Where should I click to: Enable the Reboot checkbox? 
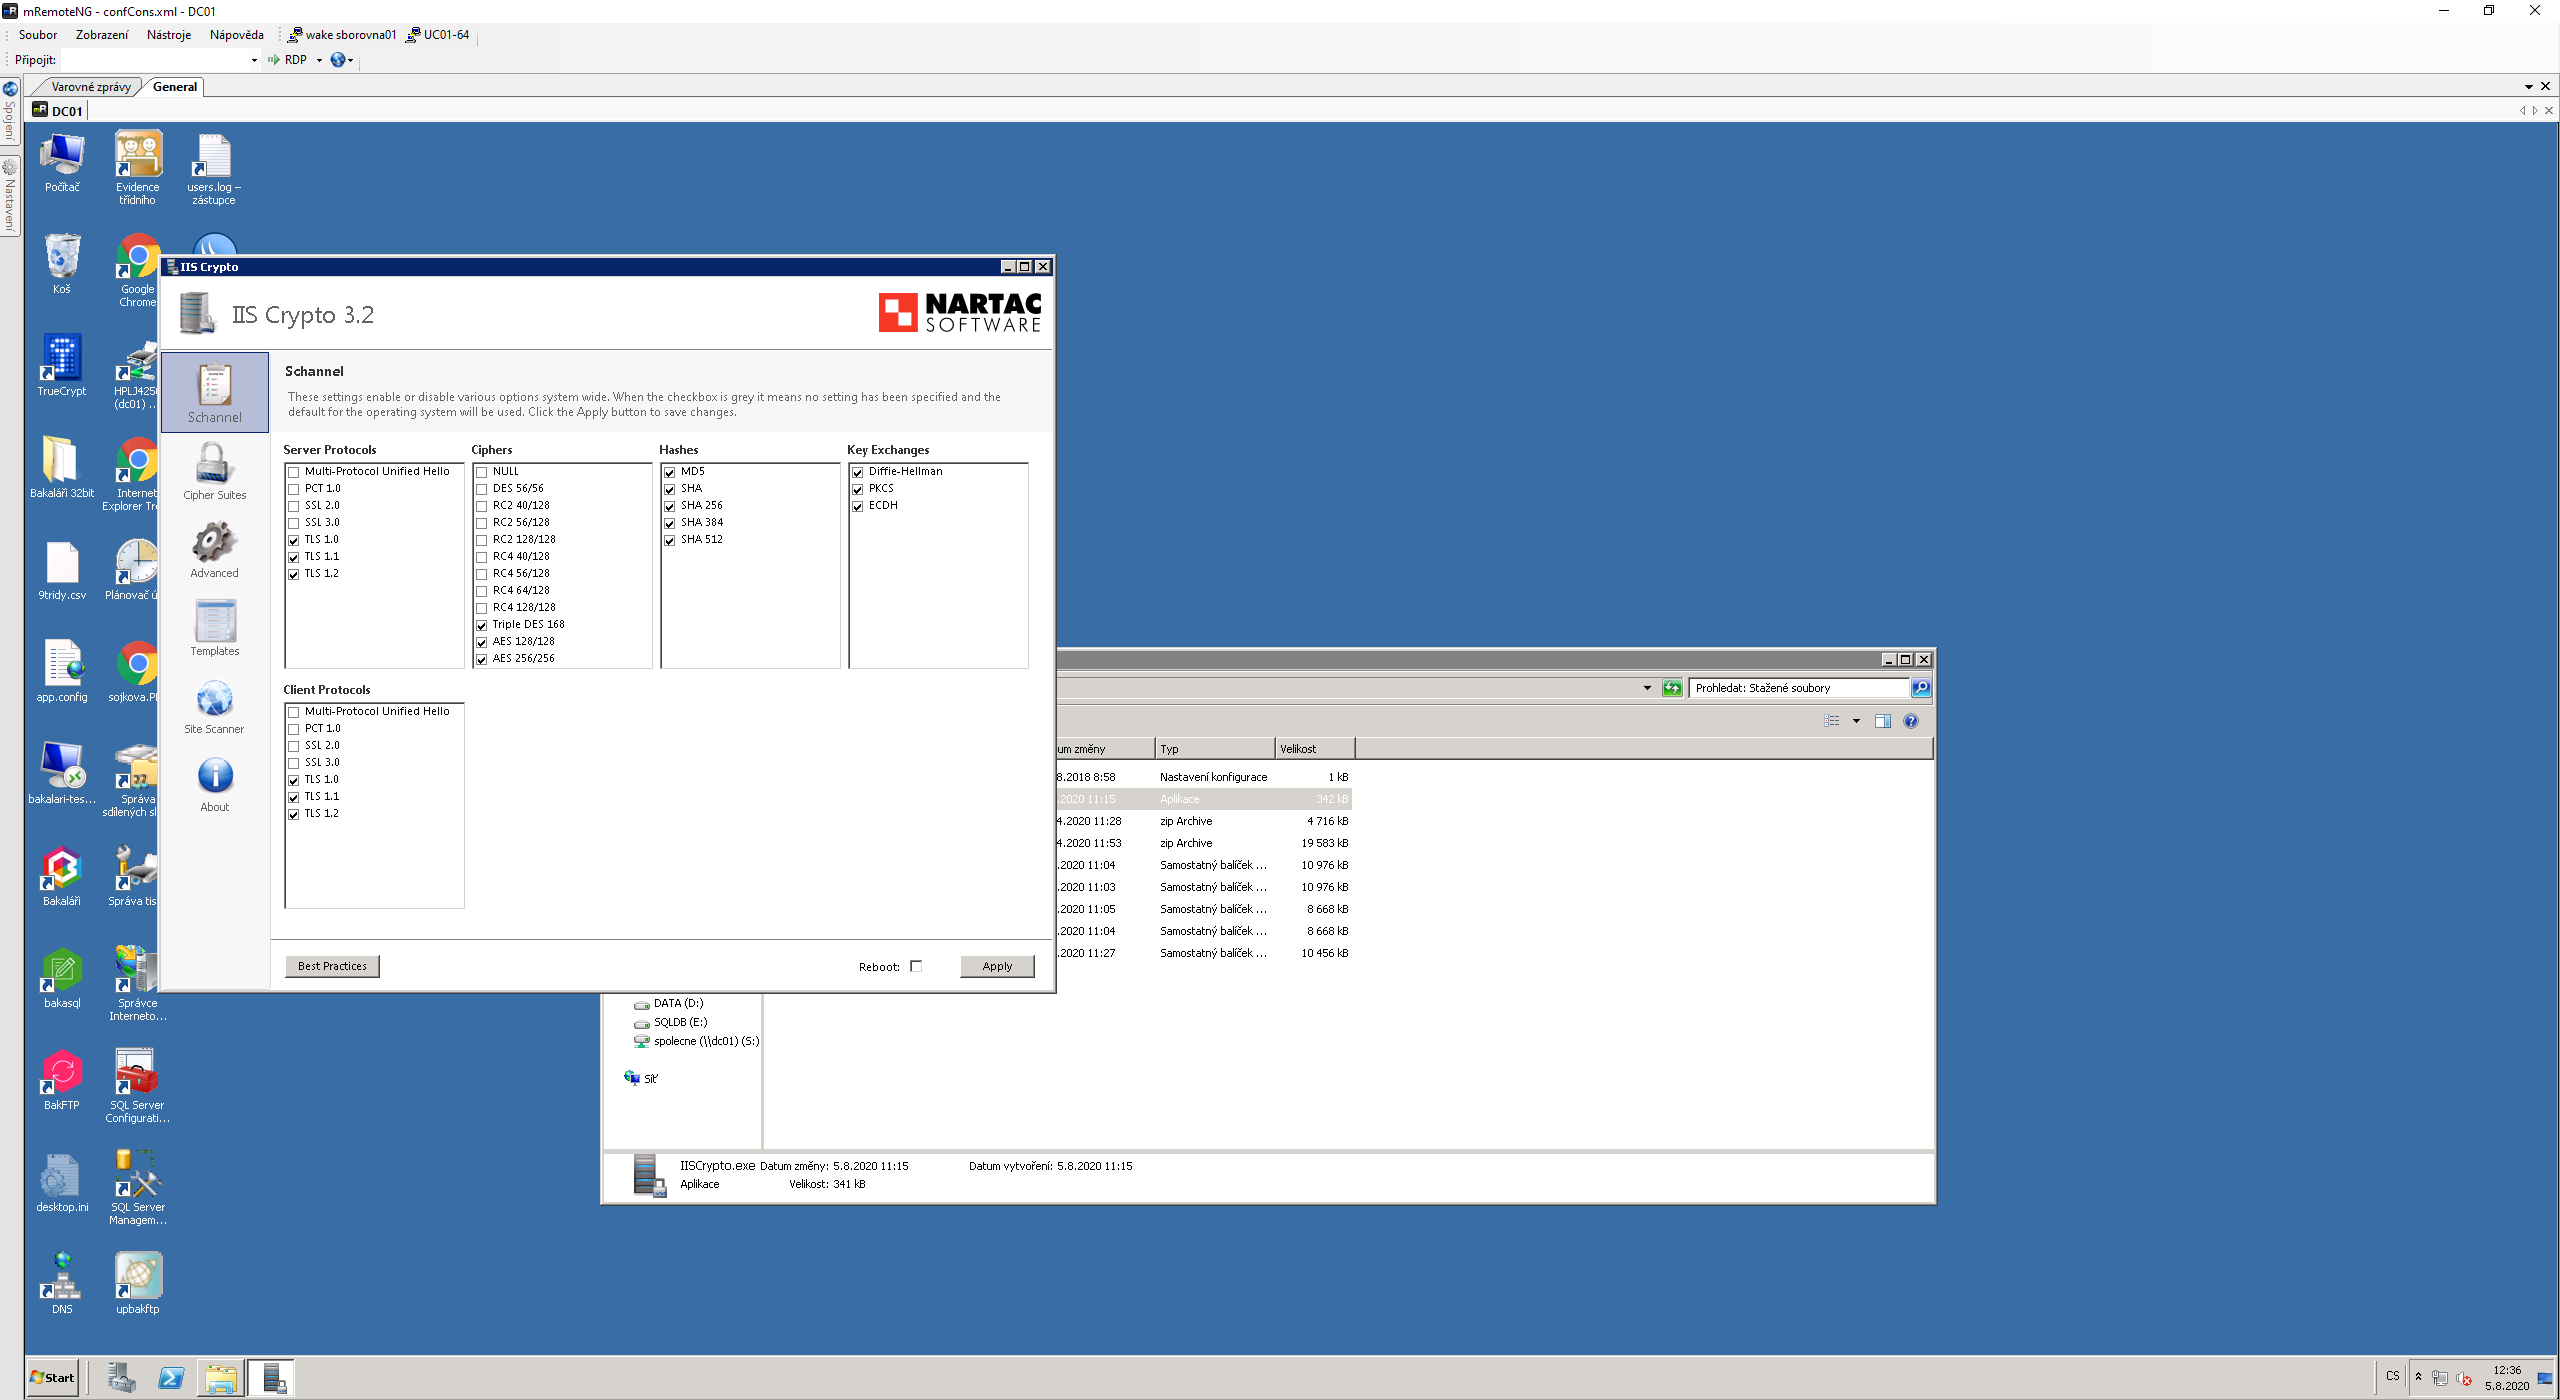click(916, 966)
